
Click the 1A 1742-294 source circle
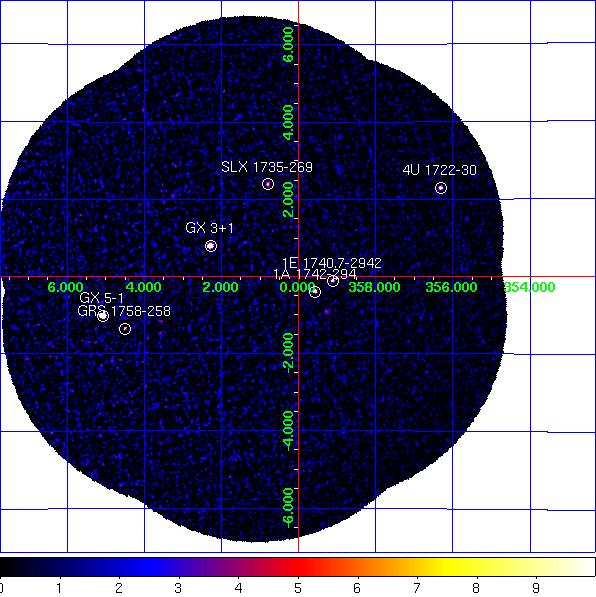[315, 292]
